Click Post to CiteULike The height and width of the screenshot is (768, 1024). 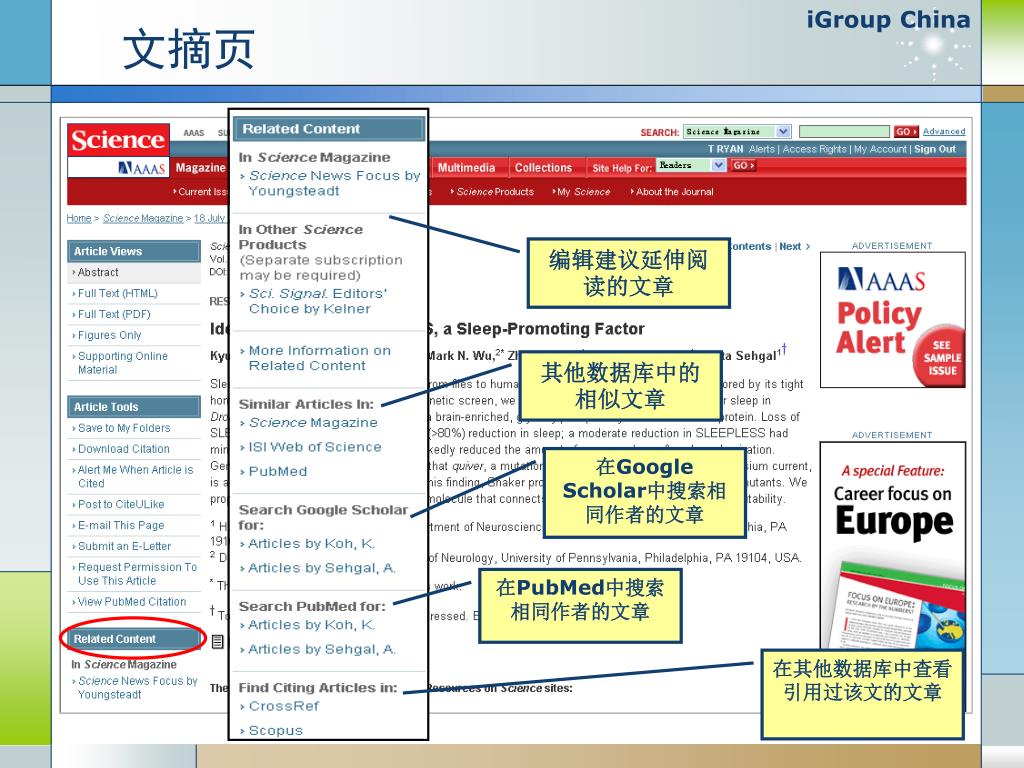(121, 504)
